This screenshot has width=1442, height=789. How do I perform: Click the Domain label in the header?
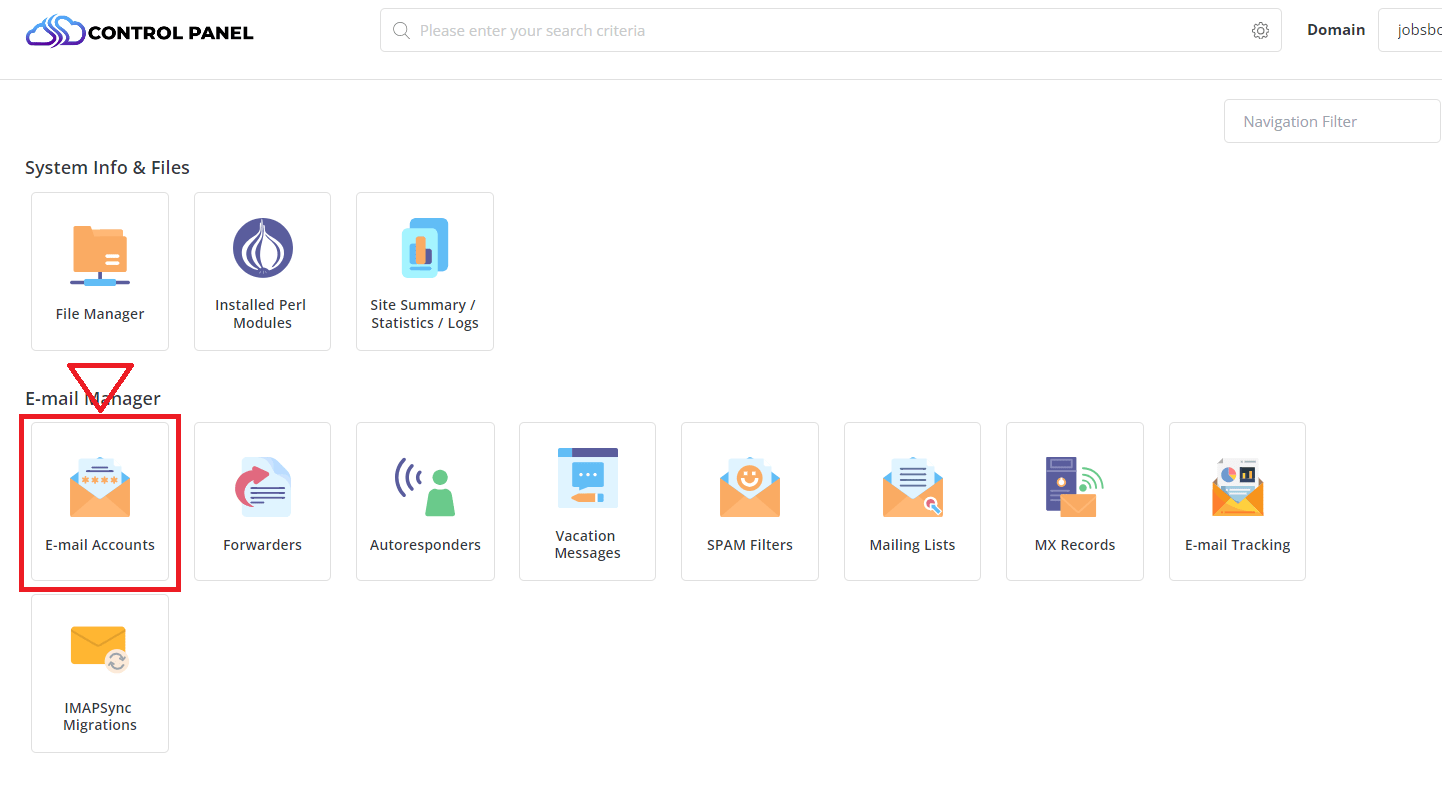pyautogui.click(x=1336, y=29)
